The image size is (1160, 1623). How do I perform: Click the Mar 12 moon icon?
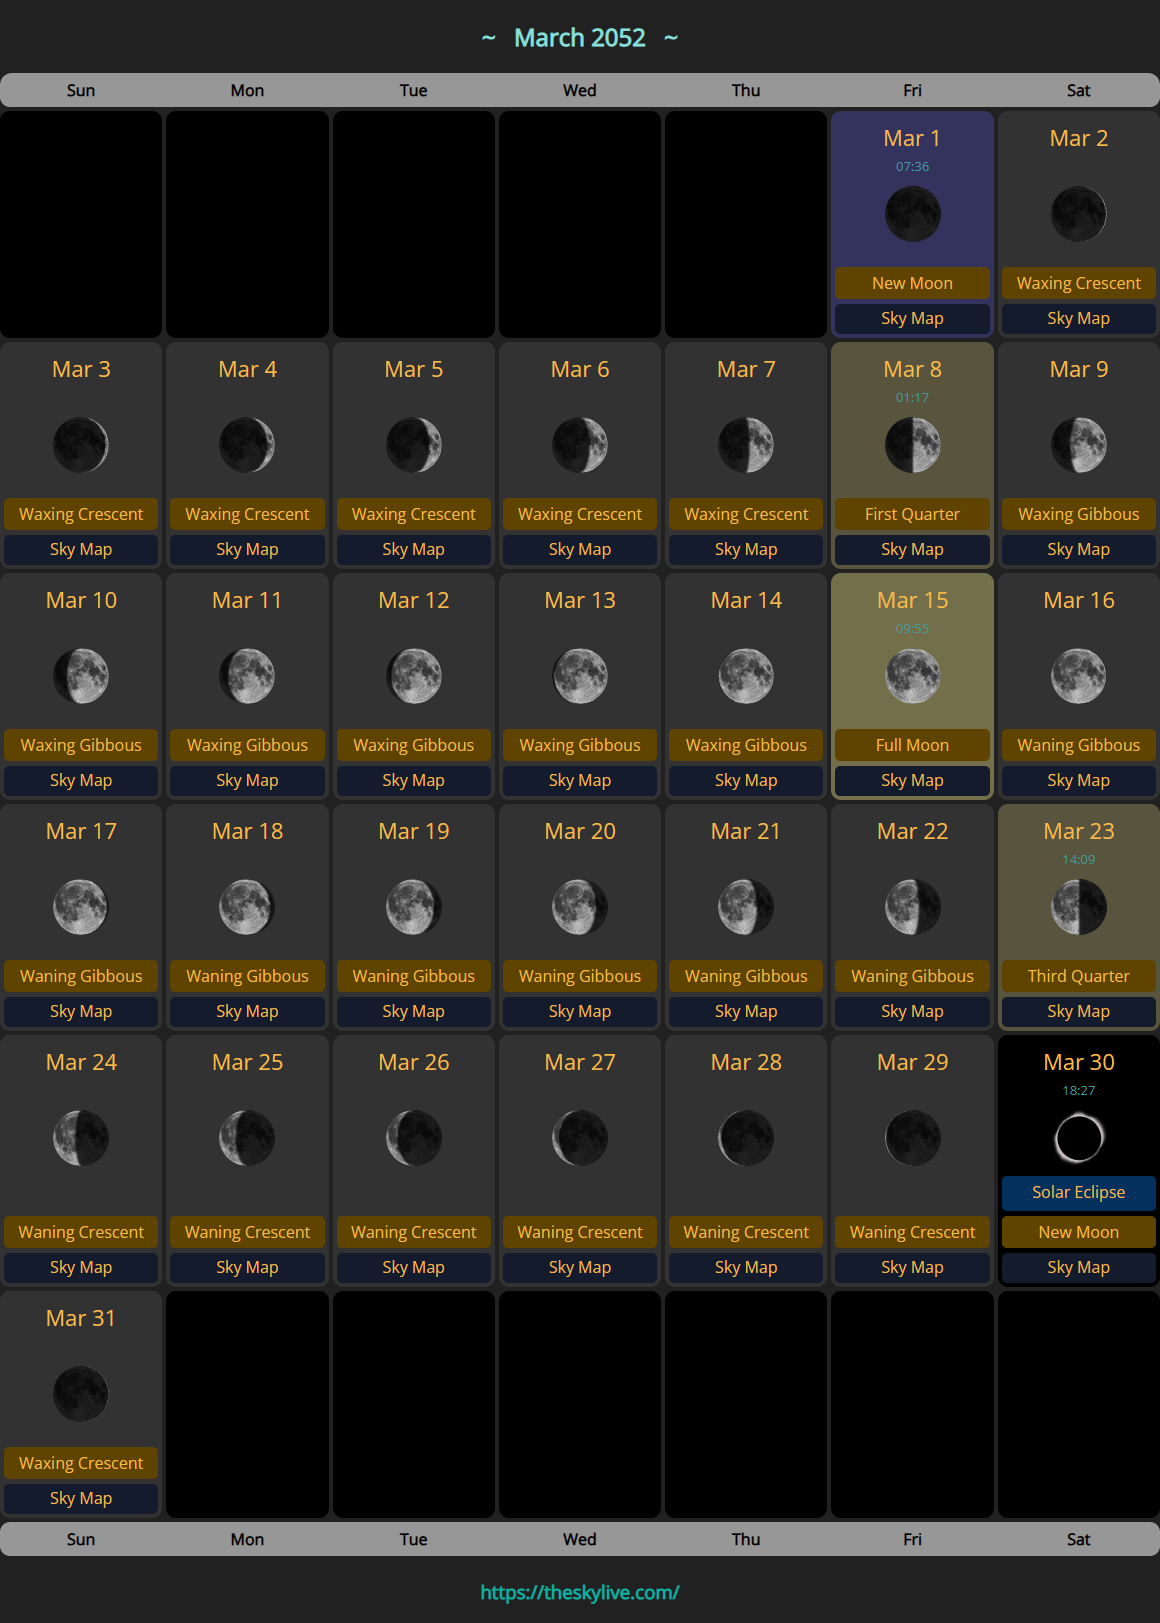(x=413, y=676)
